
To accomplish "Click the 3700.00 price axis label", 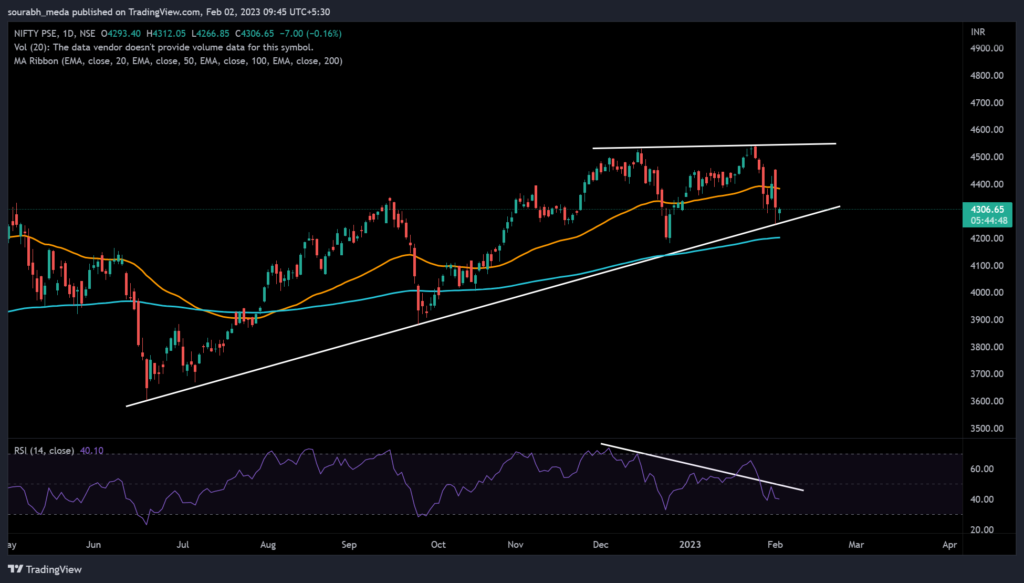I will 987,374.
